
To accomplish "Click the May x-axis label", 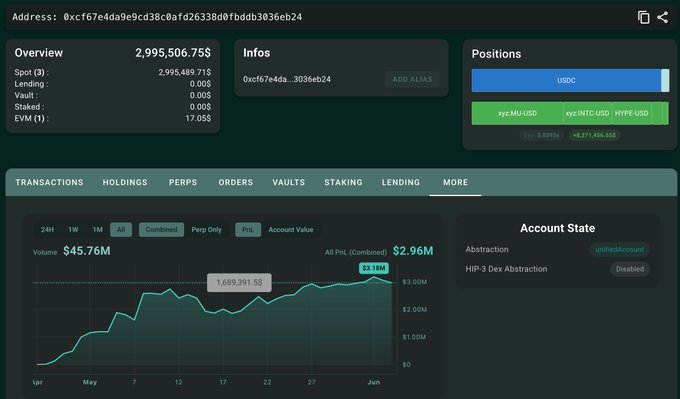I will [90, 382].
